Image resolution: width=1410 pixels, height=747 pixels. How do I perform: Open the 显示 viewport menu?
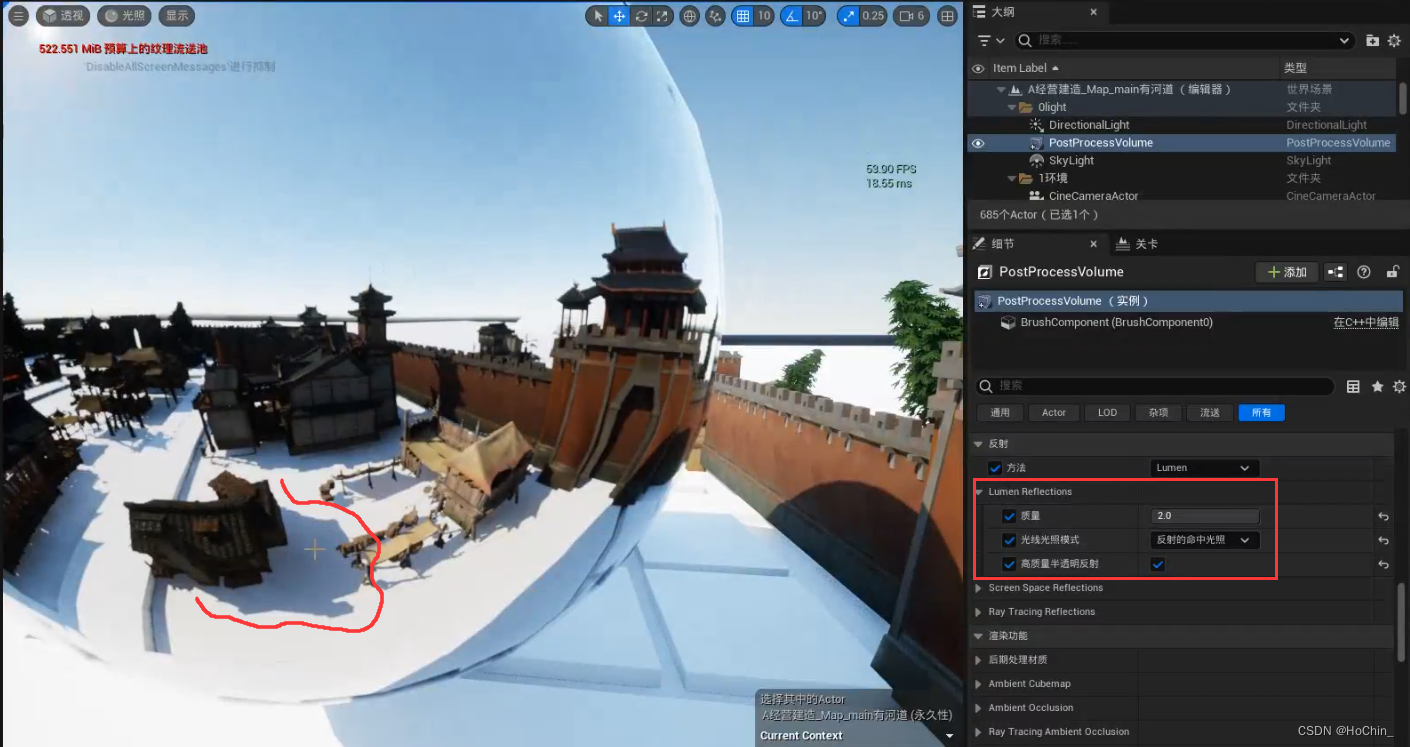point(178,15)
